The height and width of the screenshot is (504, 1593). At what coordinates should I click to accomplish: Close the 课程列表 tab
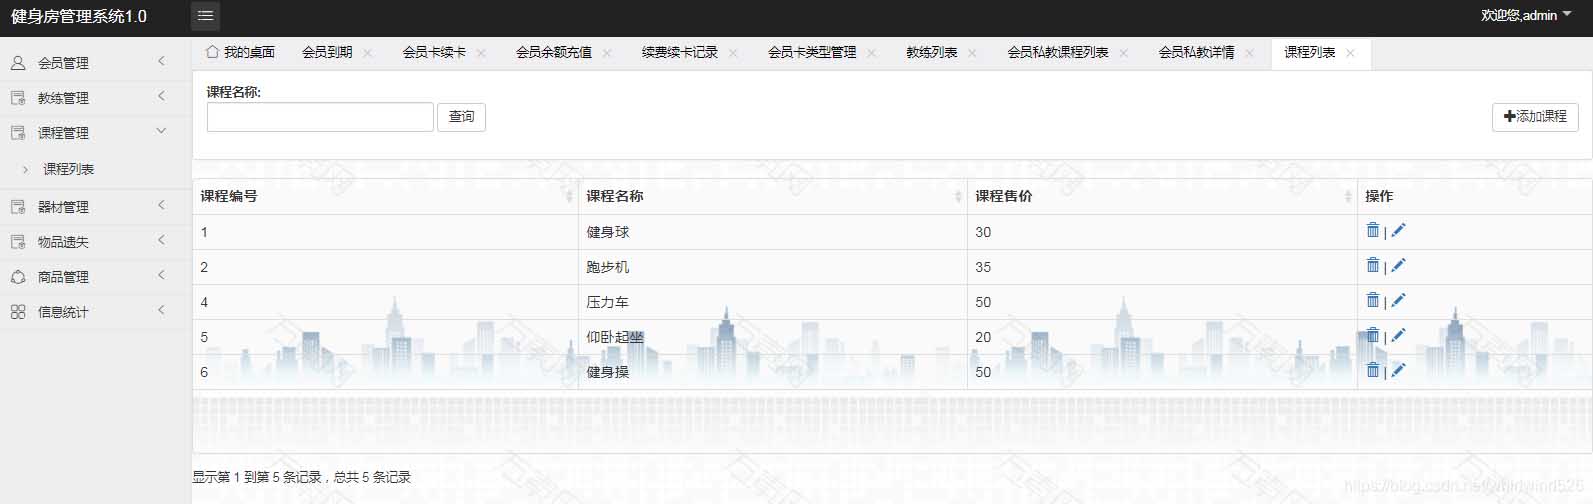1350,53
